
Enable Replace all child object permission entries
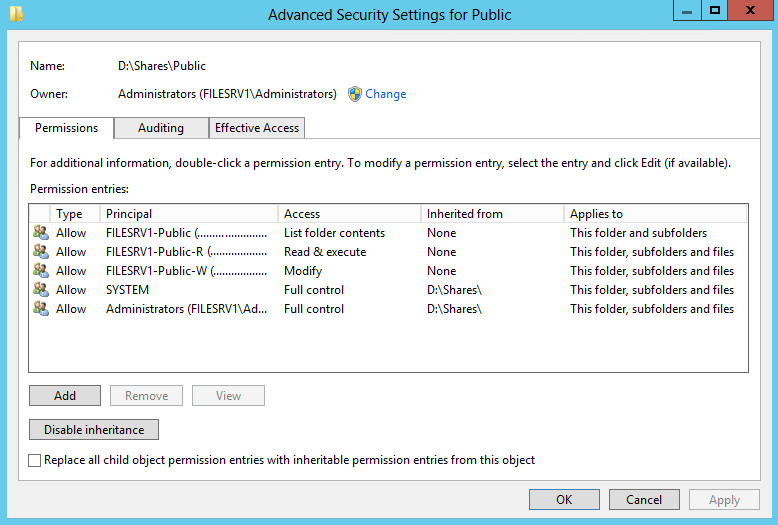click(36, 461)
